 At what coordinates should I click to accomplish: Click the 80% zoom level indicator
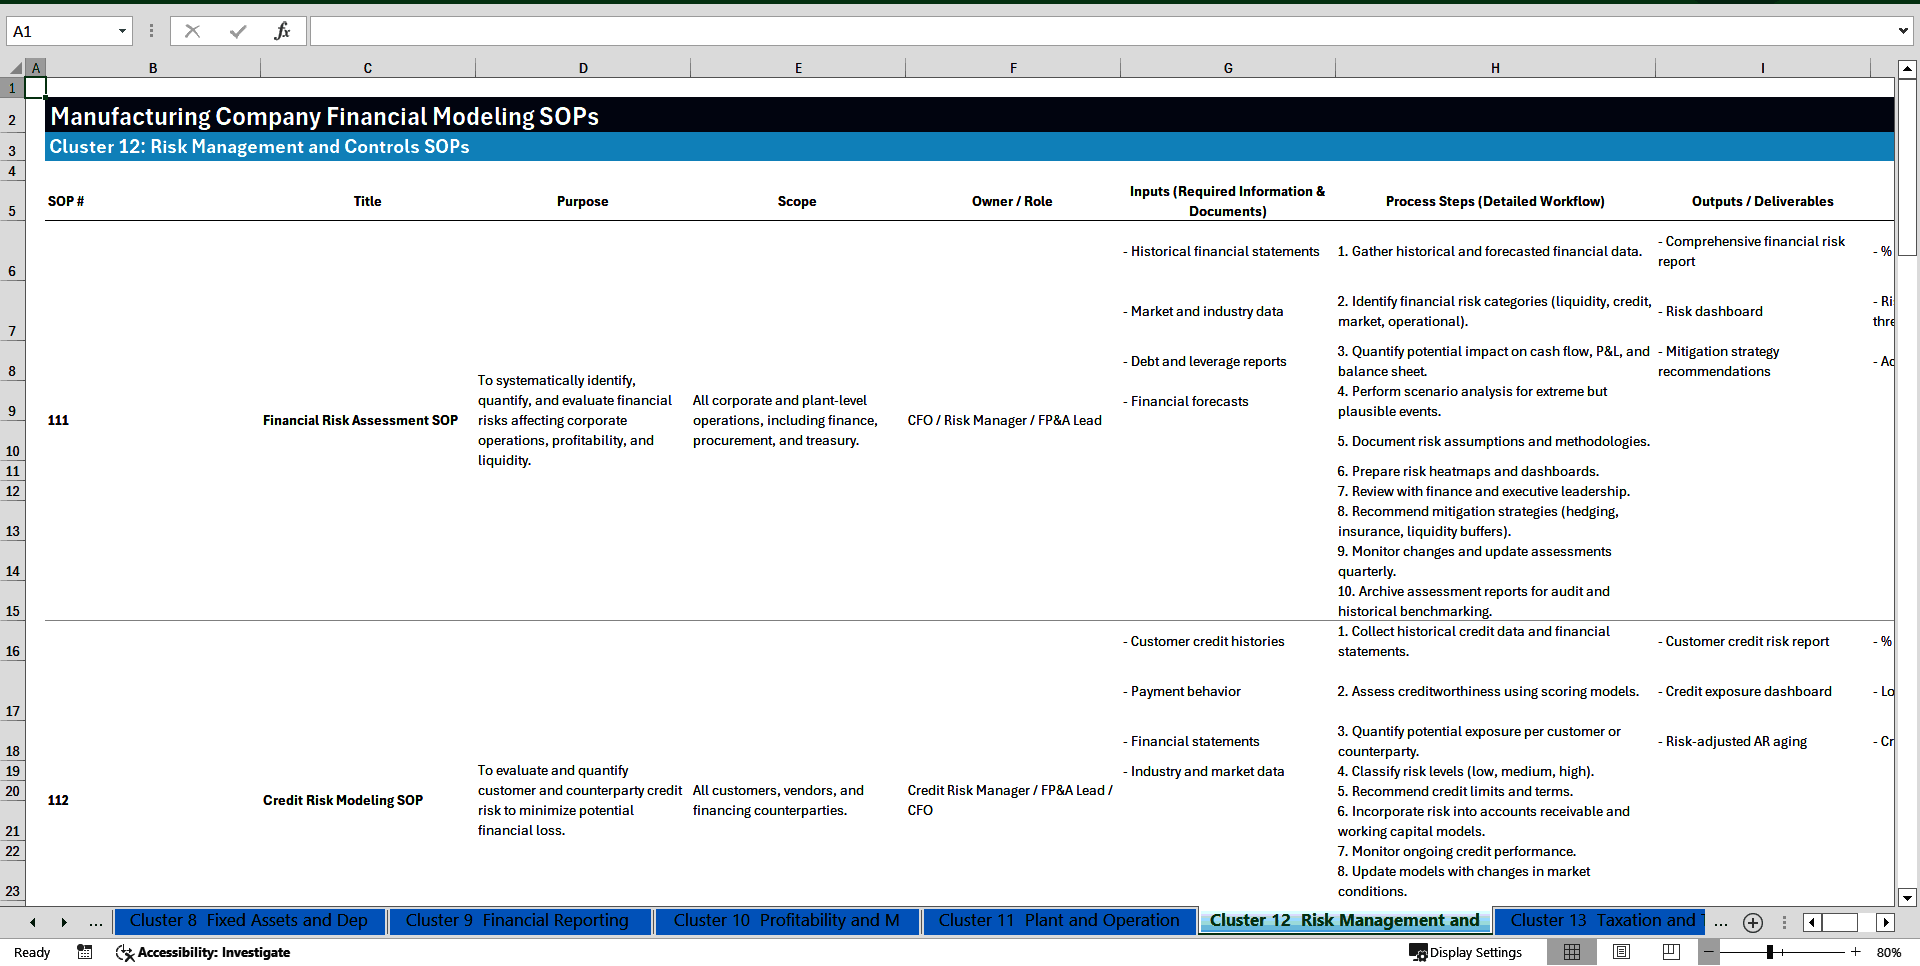[1888, 952]
